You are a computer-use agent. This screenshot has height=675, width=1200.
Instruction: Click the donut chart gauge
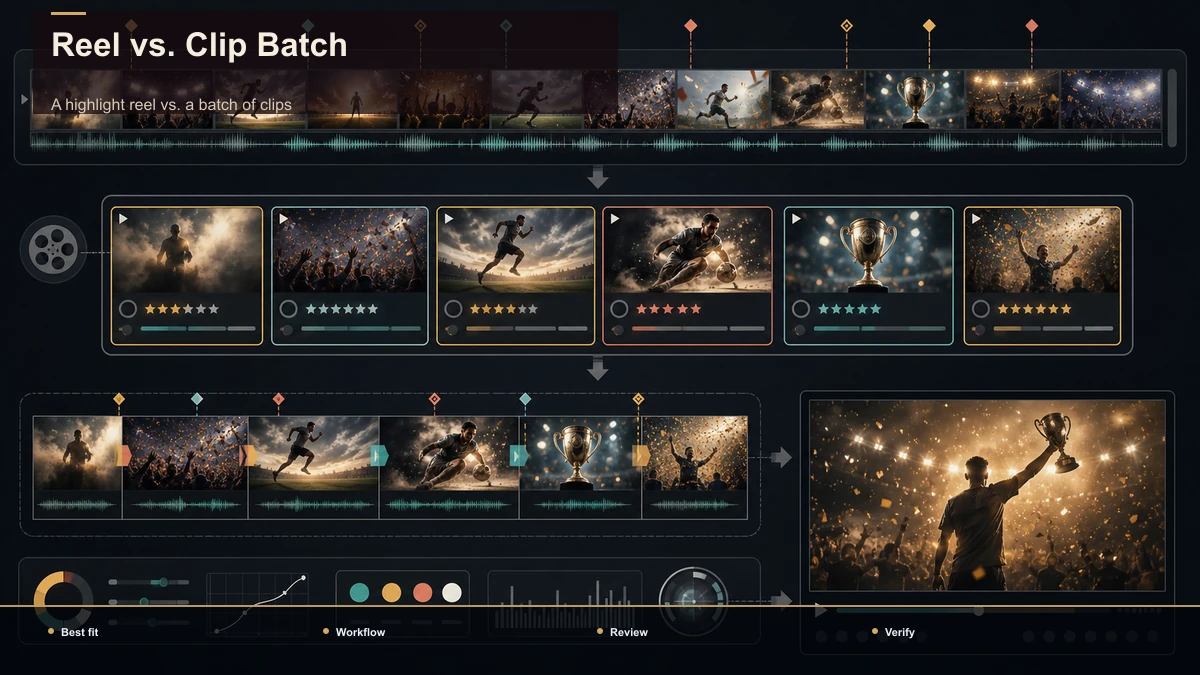pos(64,600)
